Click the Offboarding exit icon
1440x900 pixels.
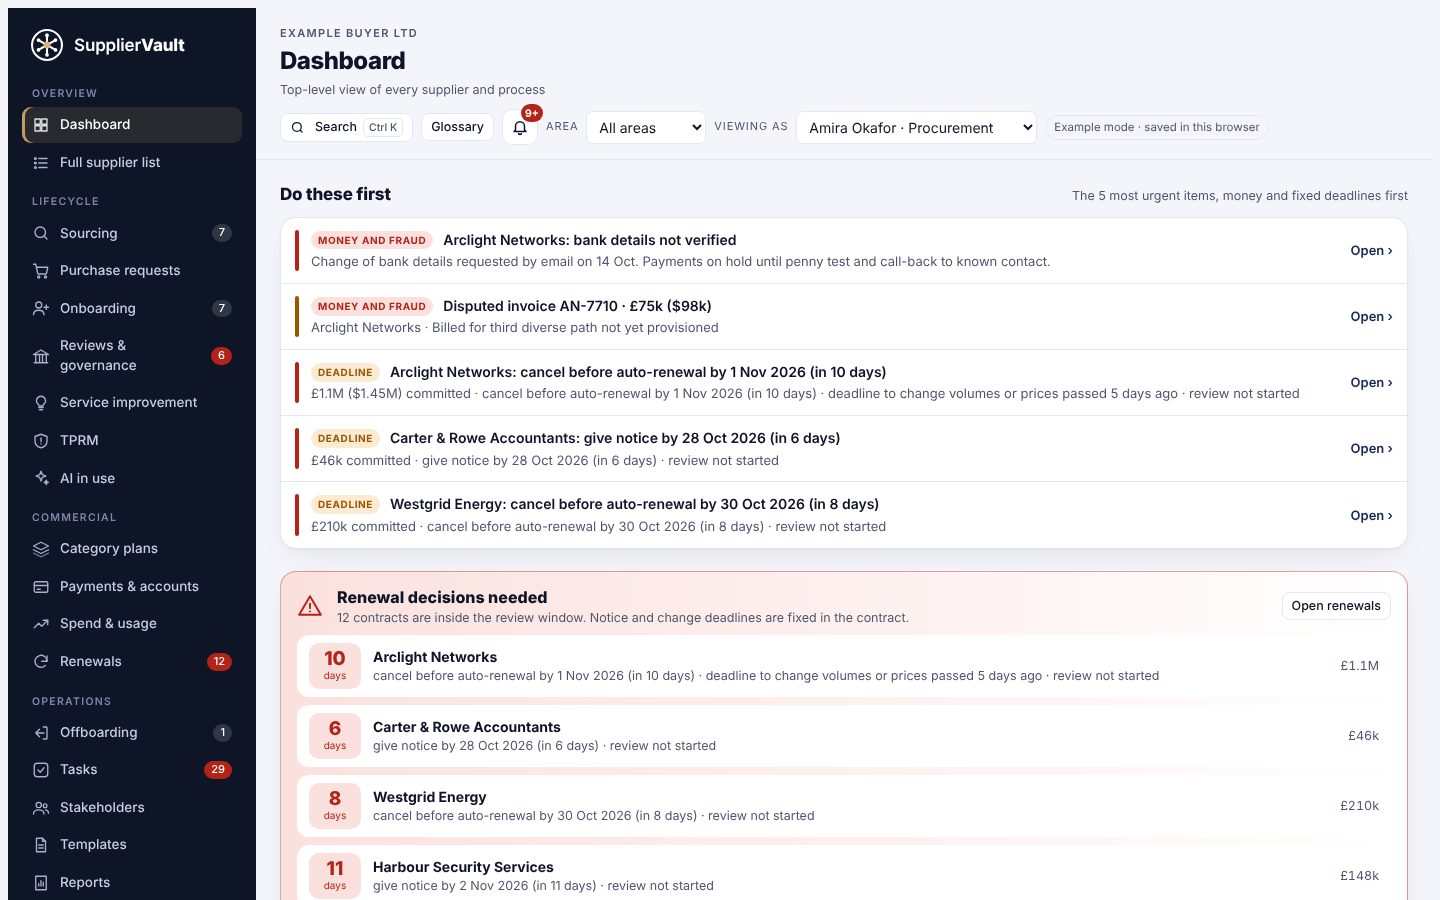41,733
